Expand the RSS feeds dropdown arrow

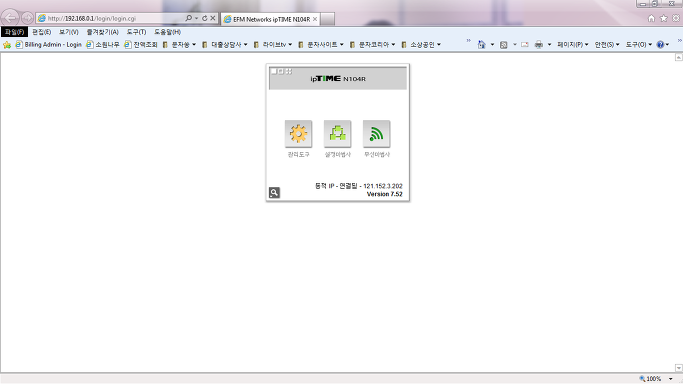pyautogui.click(x=514, y=44)
